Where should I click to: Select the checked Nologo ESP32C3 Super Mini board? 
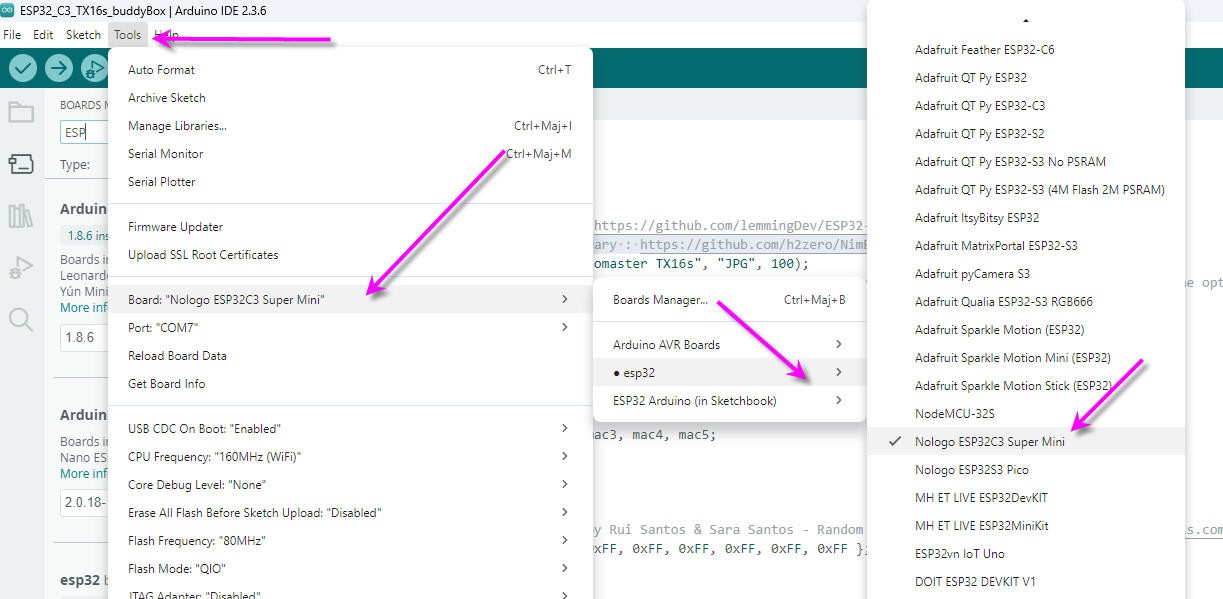pyautogui.click(x=989, y=441)
